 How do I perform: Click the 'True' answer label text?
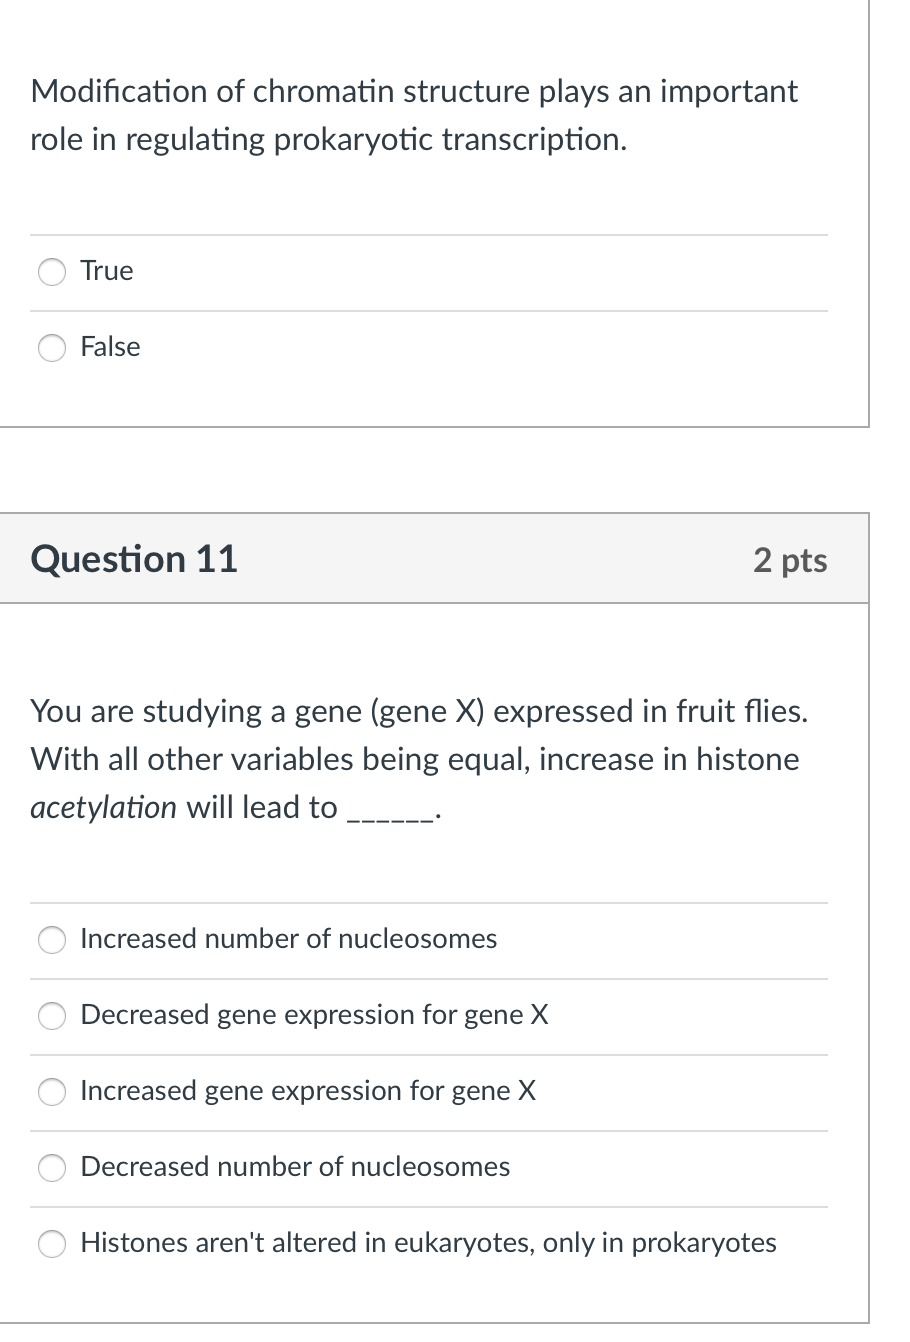click(x=106, y=271)
